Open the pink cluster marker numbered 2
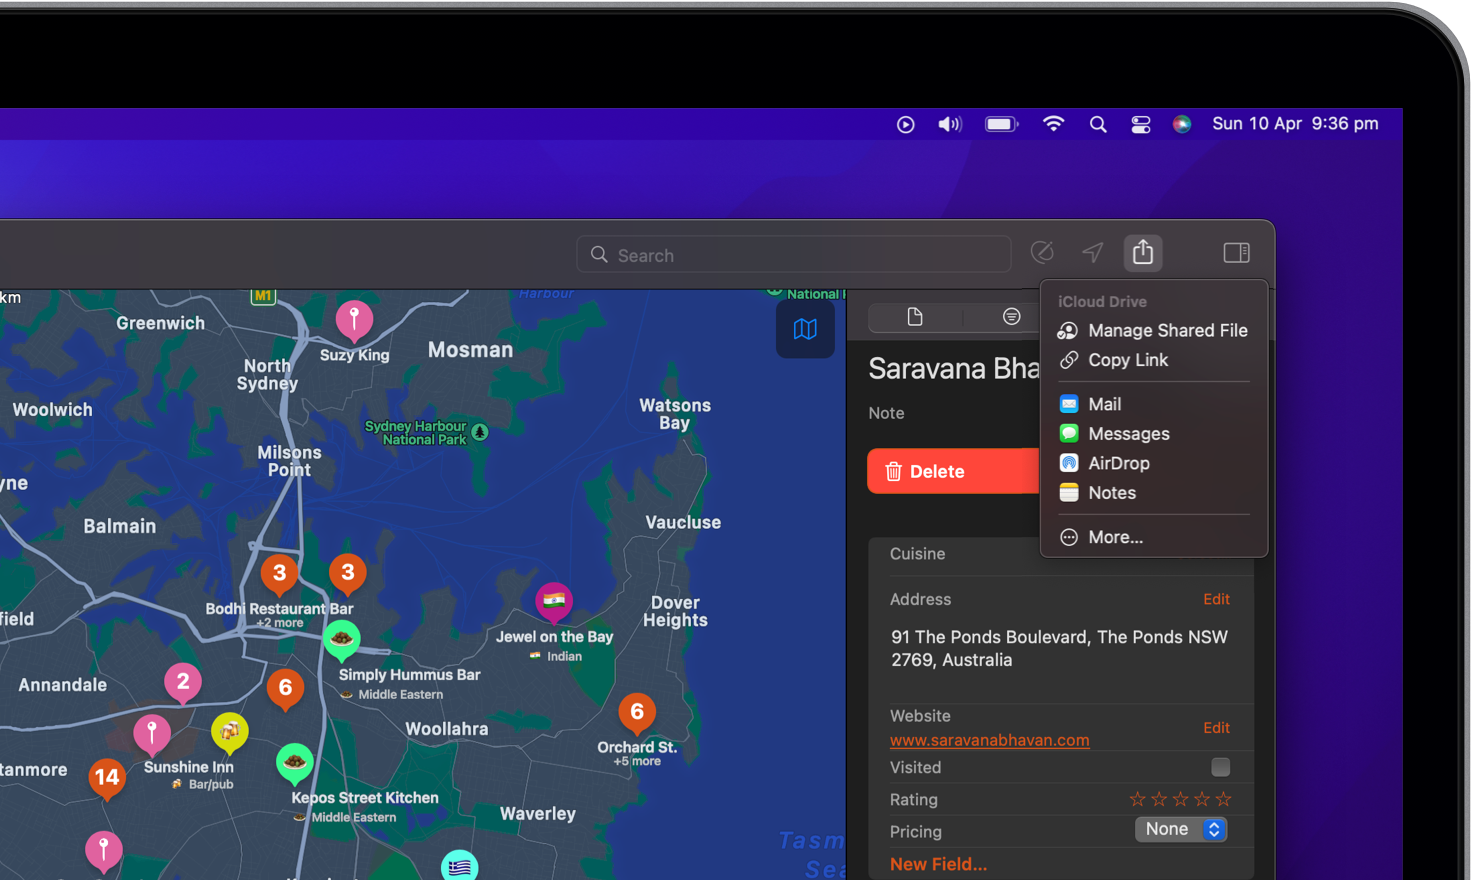1472x880 pixels. pyautogui.click(x=183, y=683)
